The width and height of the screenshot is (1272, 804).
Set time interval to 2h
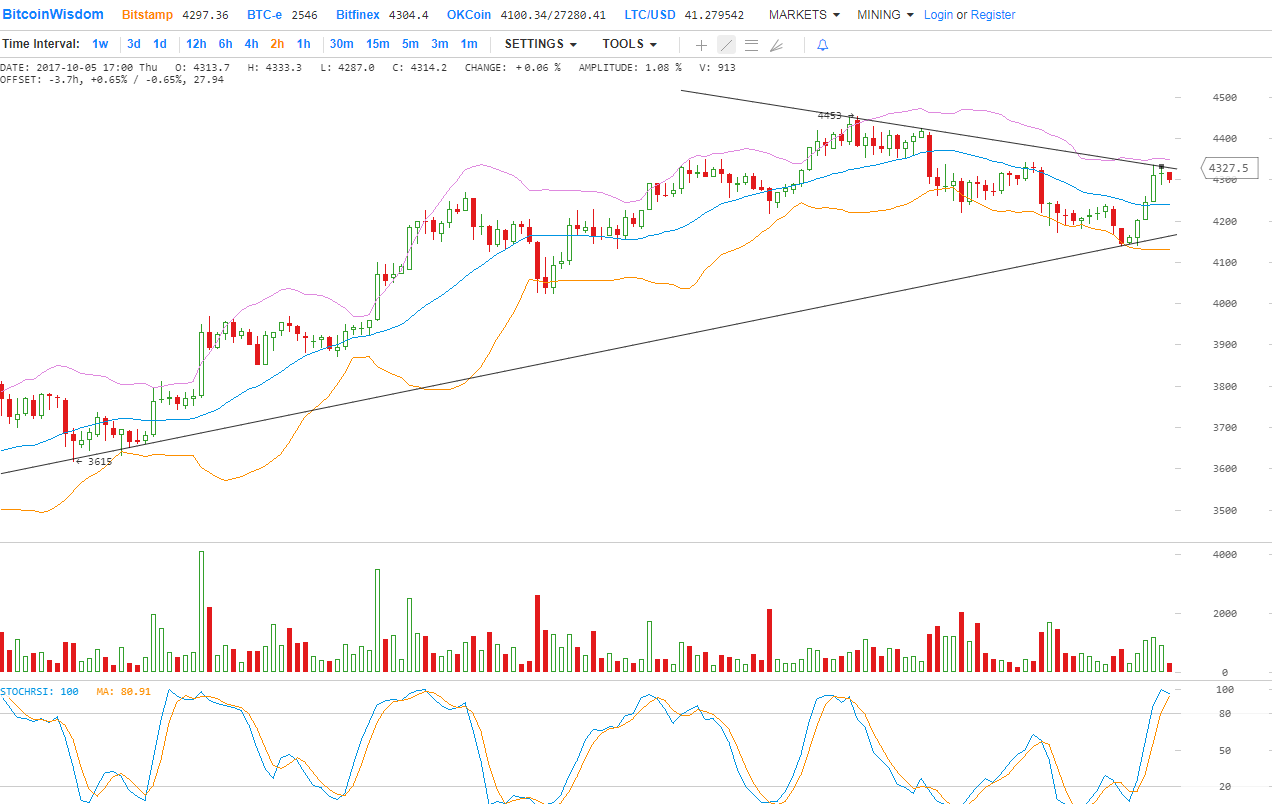click(277, 44)
